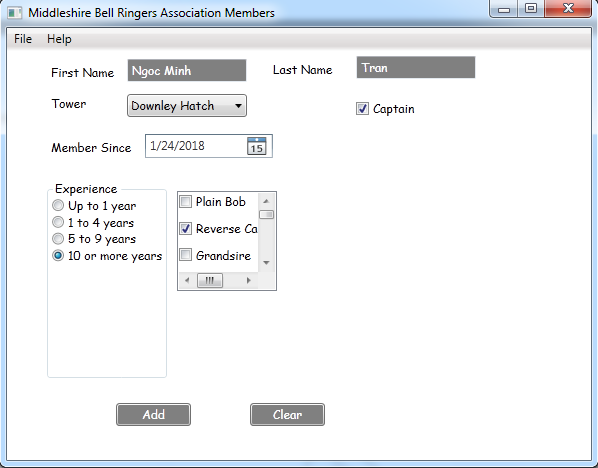Choose 5 to 9 years experience

coord(58,239)
